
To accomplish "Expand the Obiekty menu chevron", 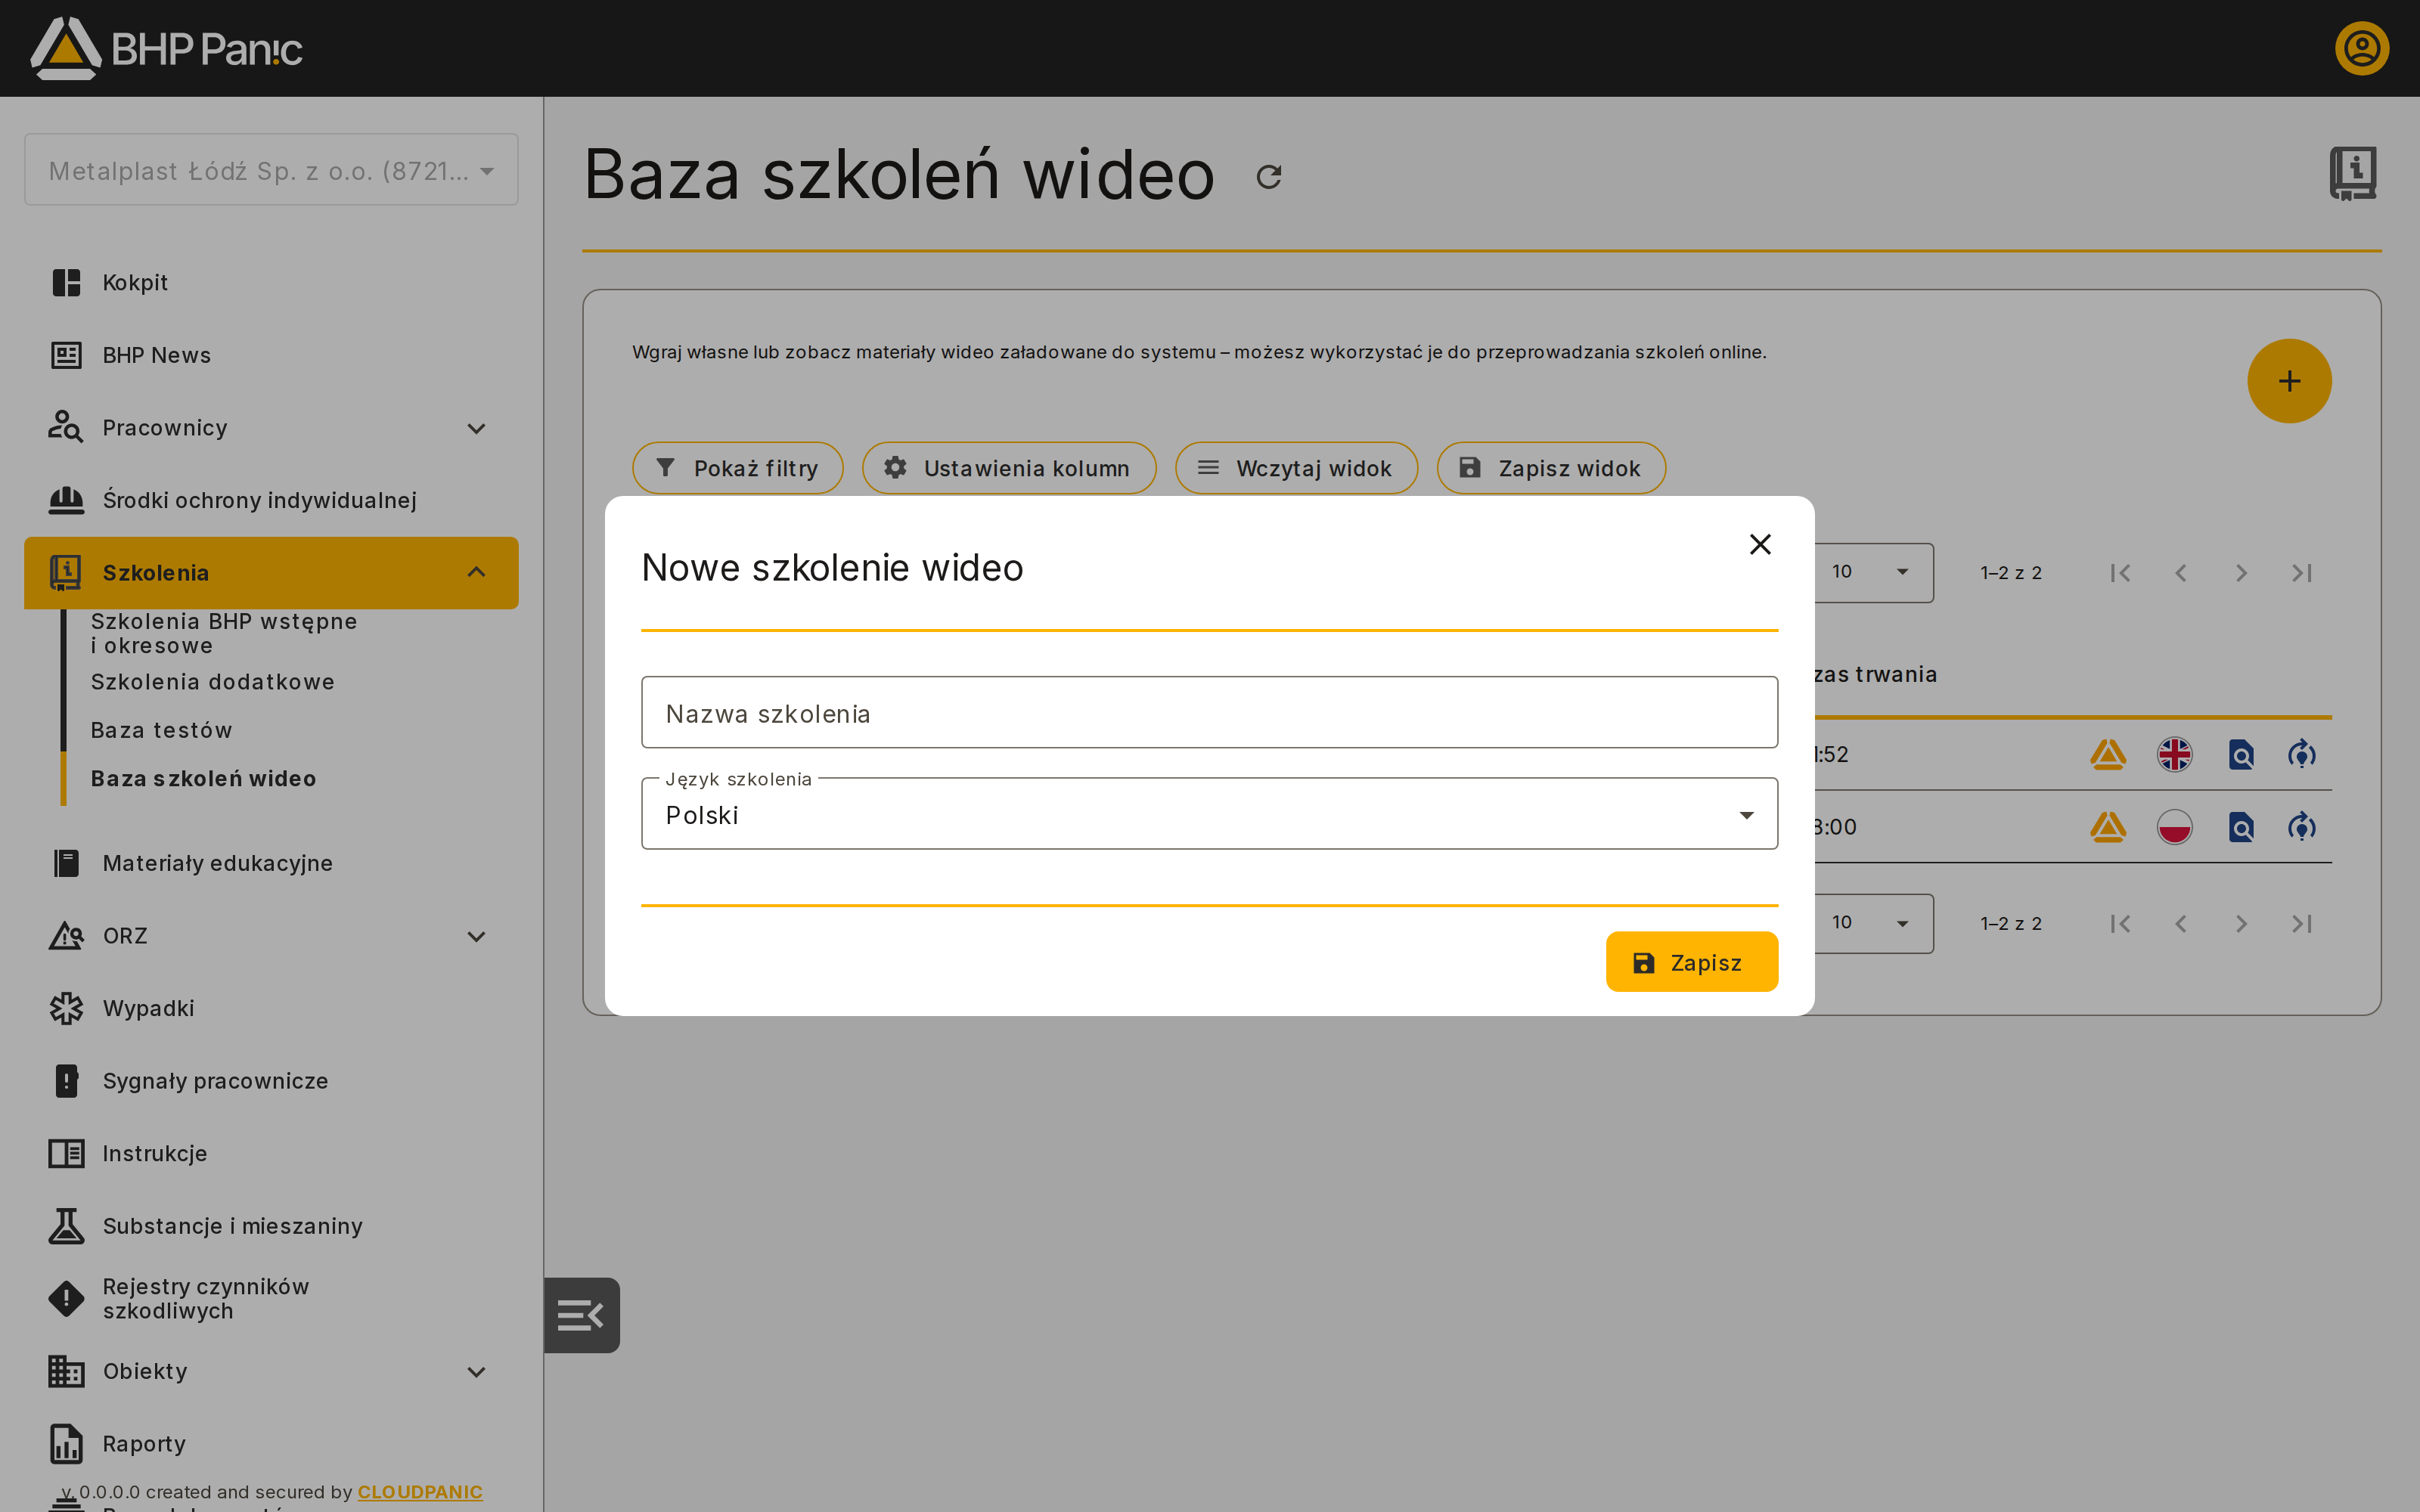I will point(476,1371).
